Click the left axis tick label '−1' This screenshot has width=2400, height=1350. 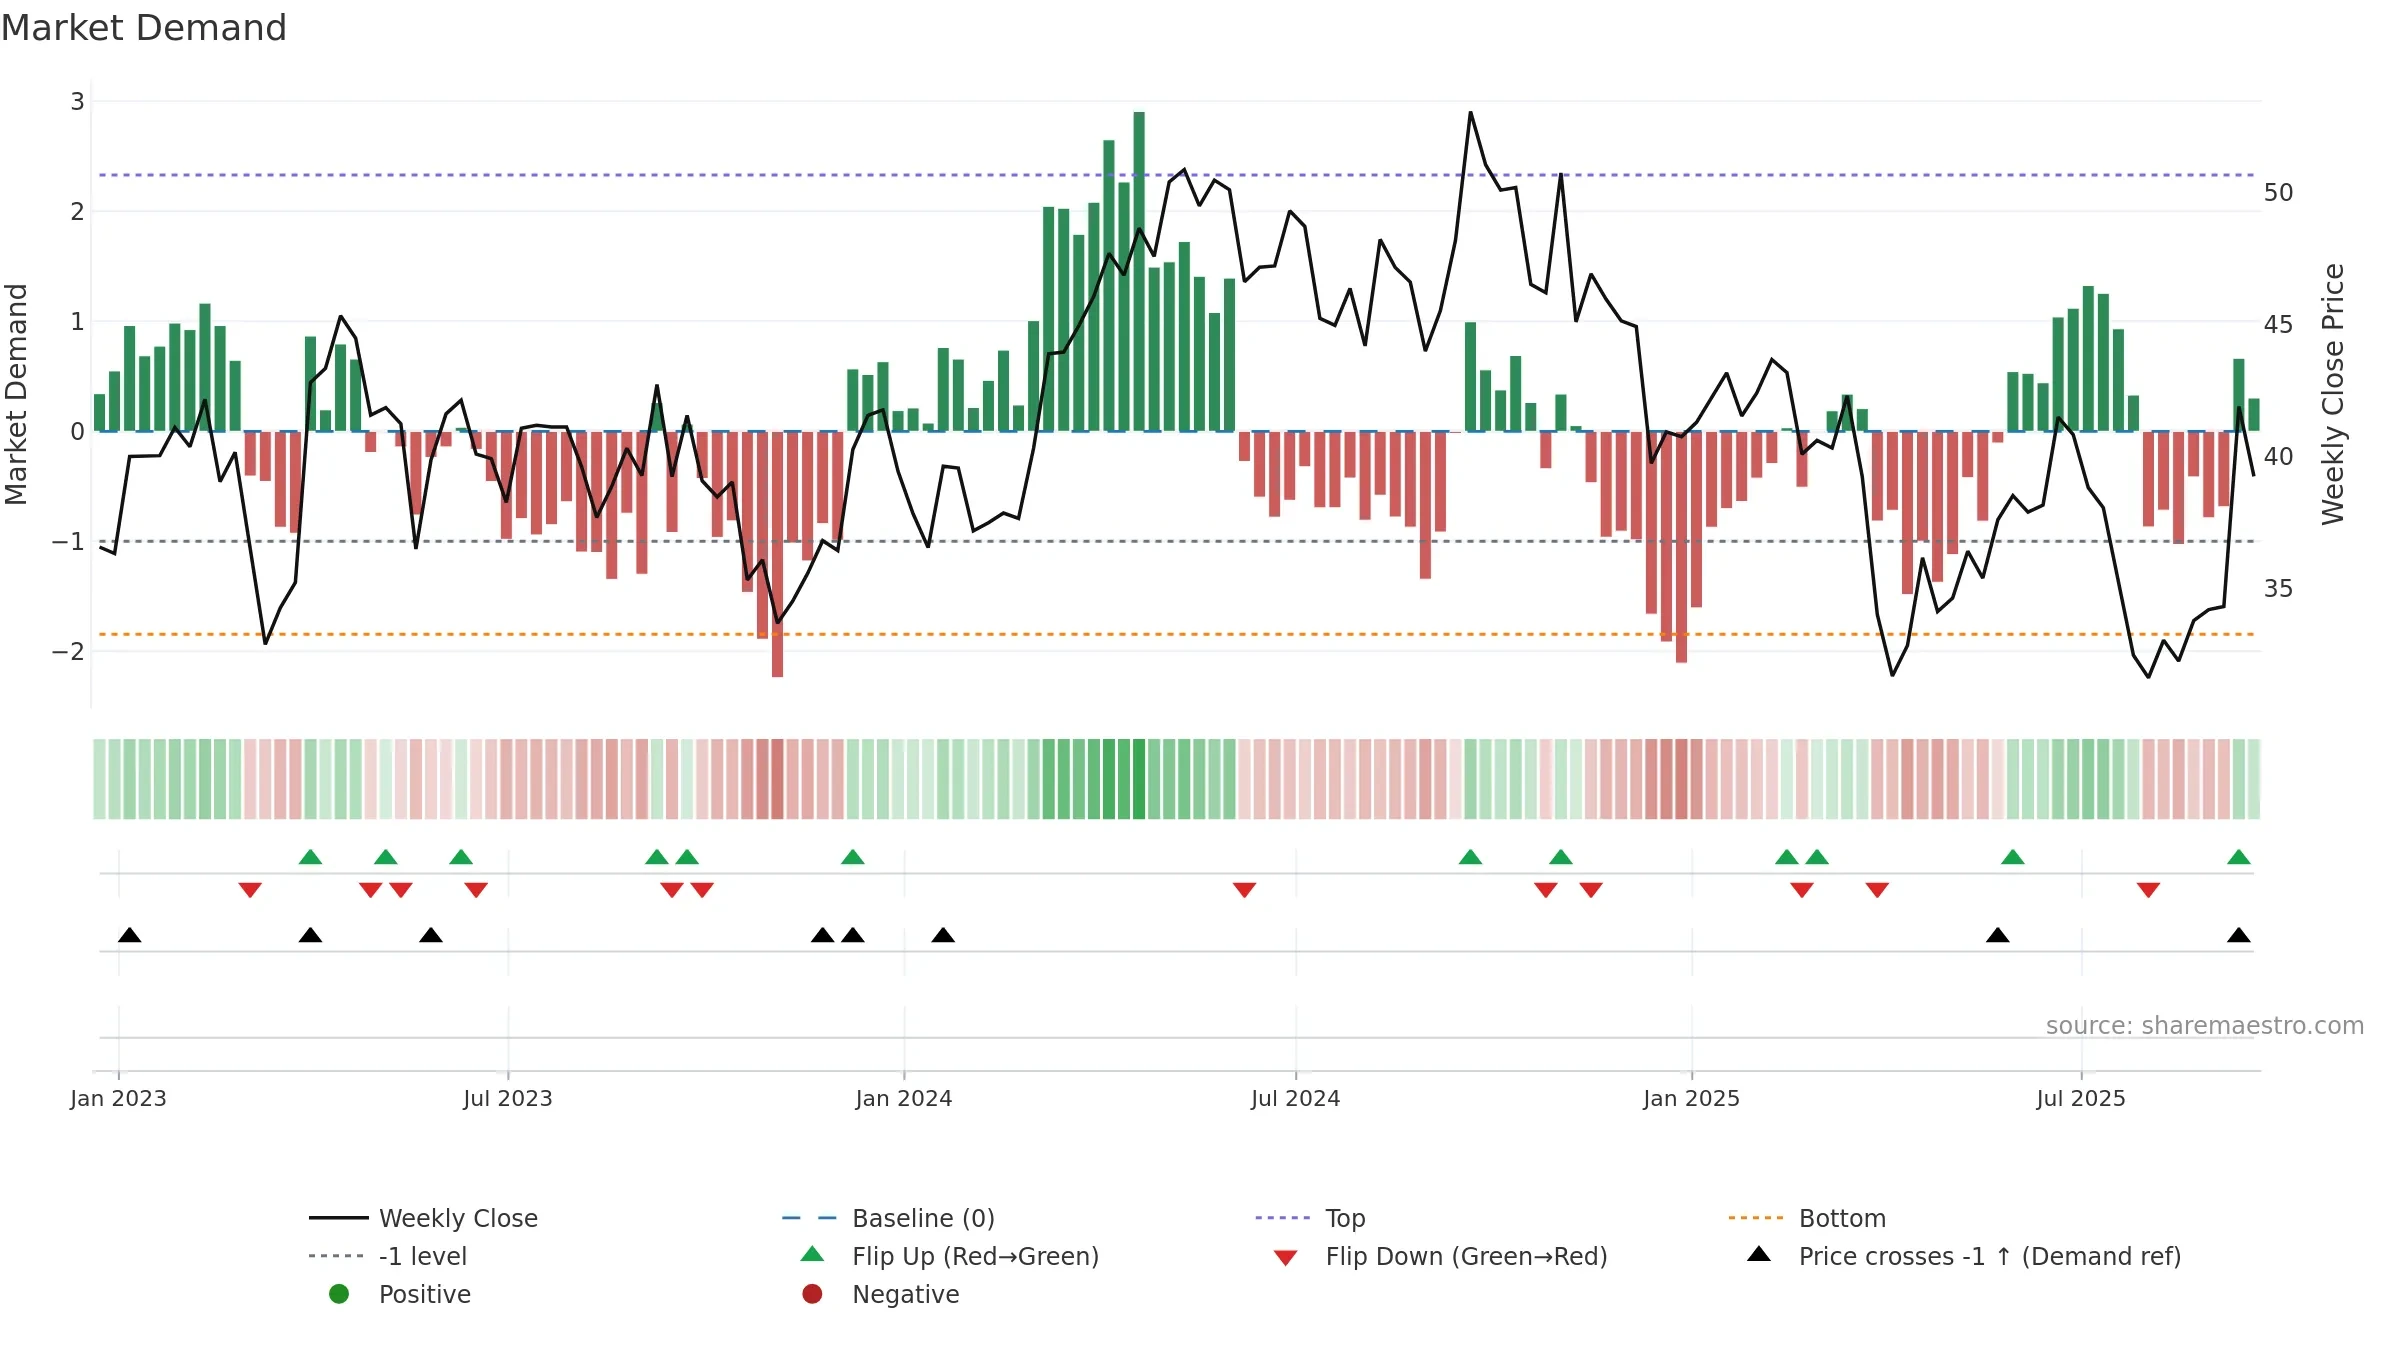point(69,541)
